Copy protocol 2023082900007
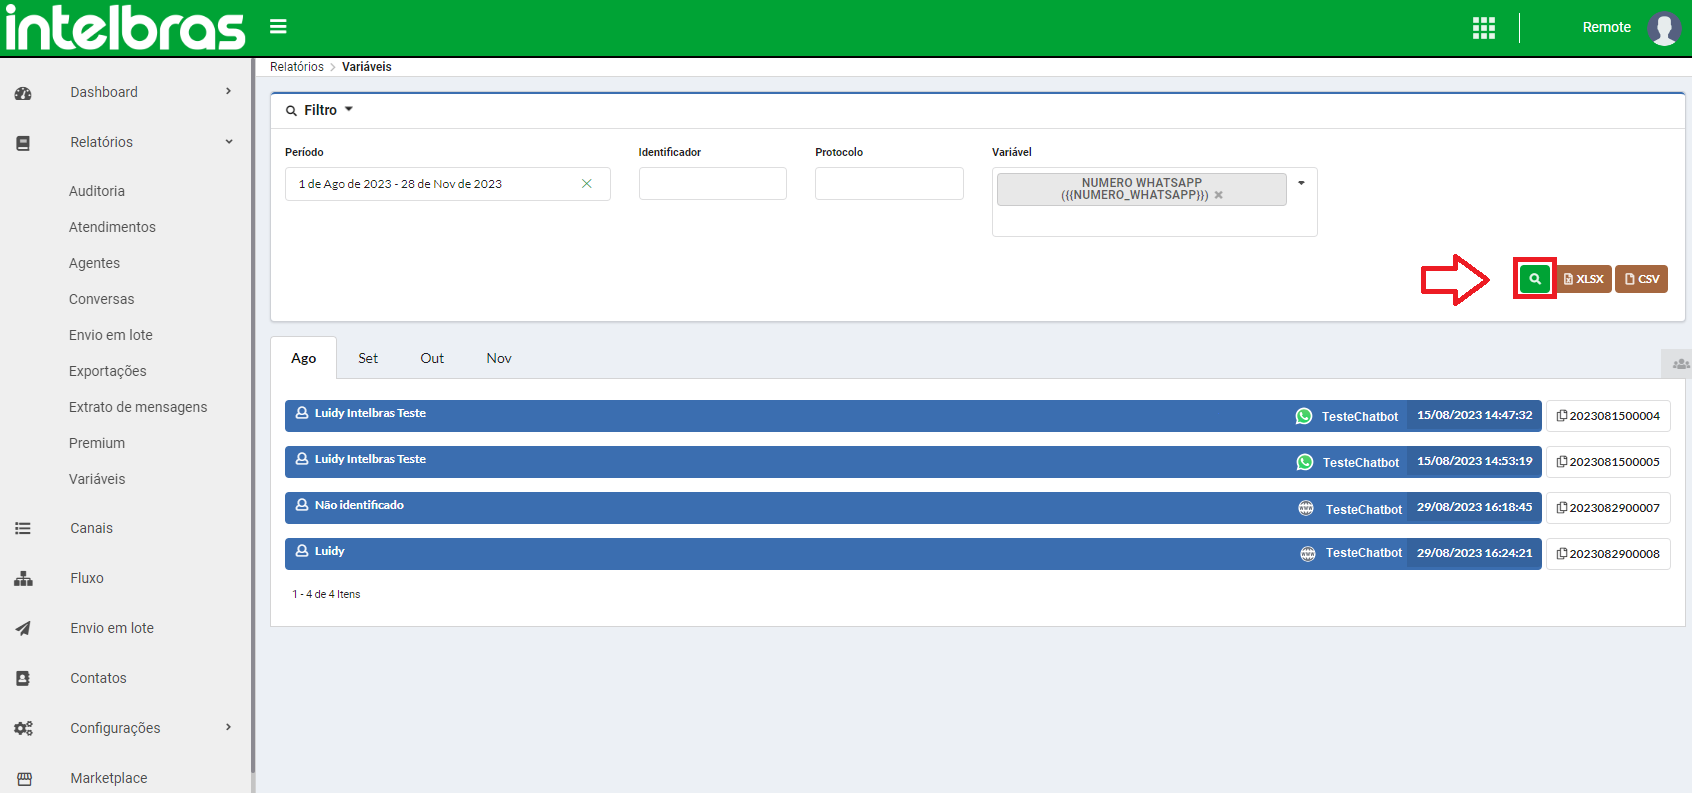Screen dimensions: 1692x793 [x=1608, y=508]
